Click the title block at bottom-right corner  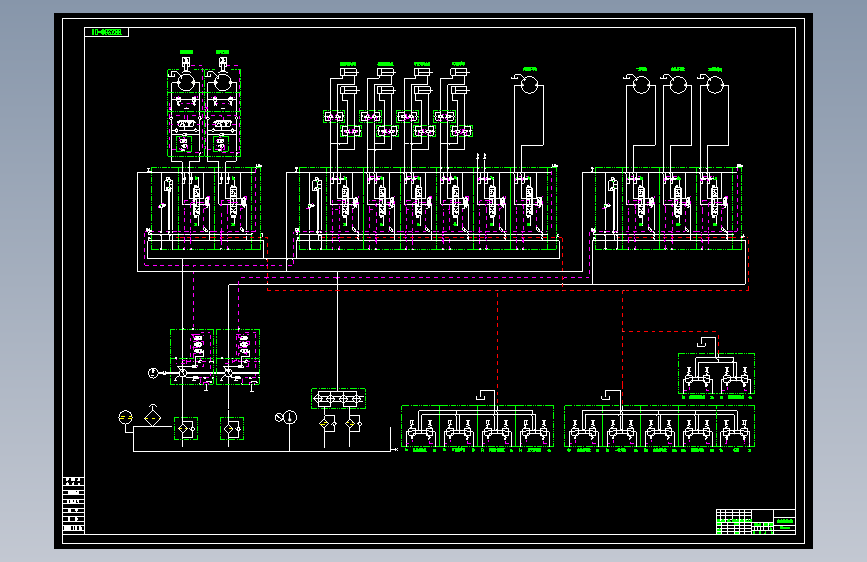point(756,522)
